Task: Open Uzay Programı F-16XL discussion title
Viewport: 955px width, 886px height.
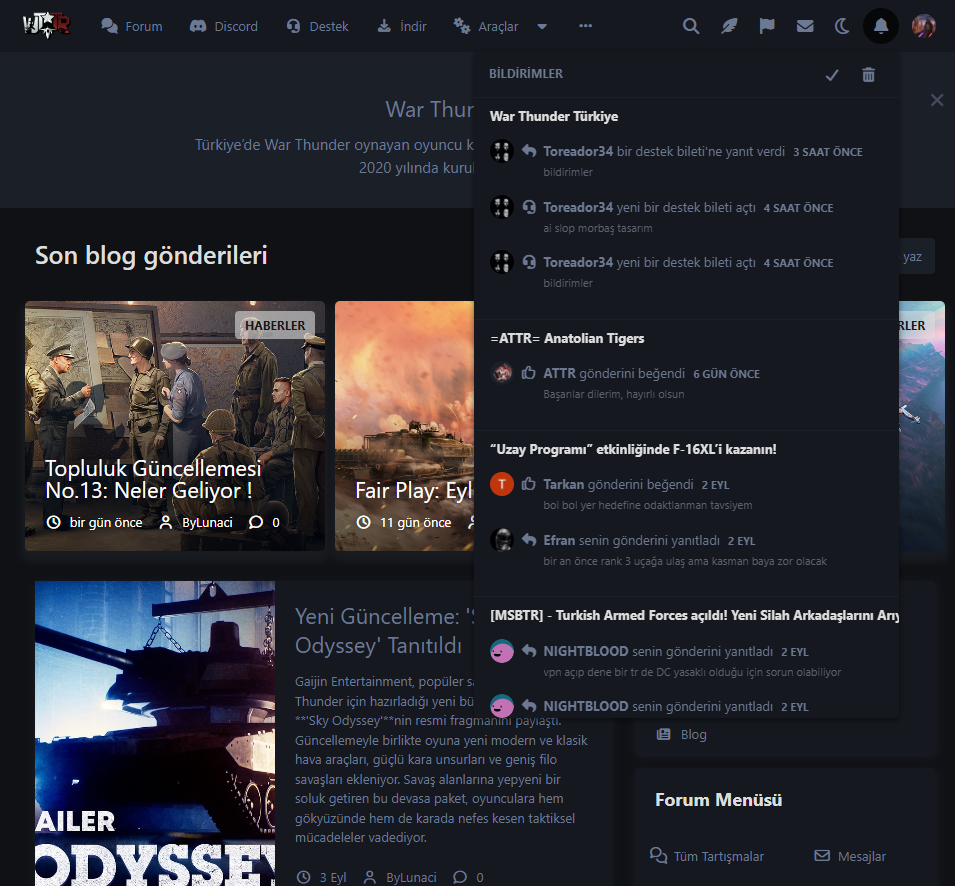Action: pos(633,449)
